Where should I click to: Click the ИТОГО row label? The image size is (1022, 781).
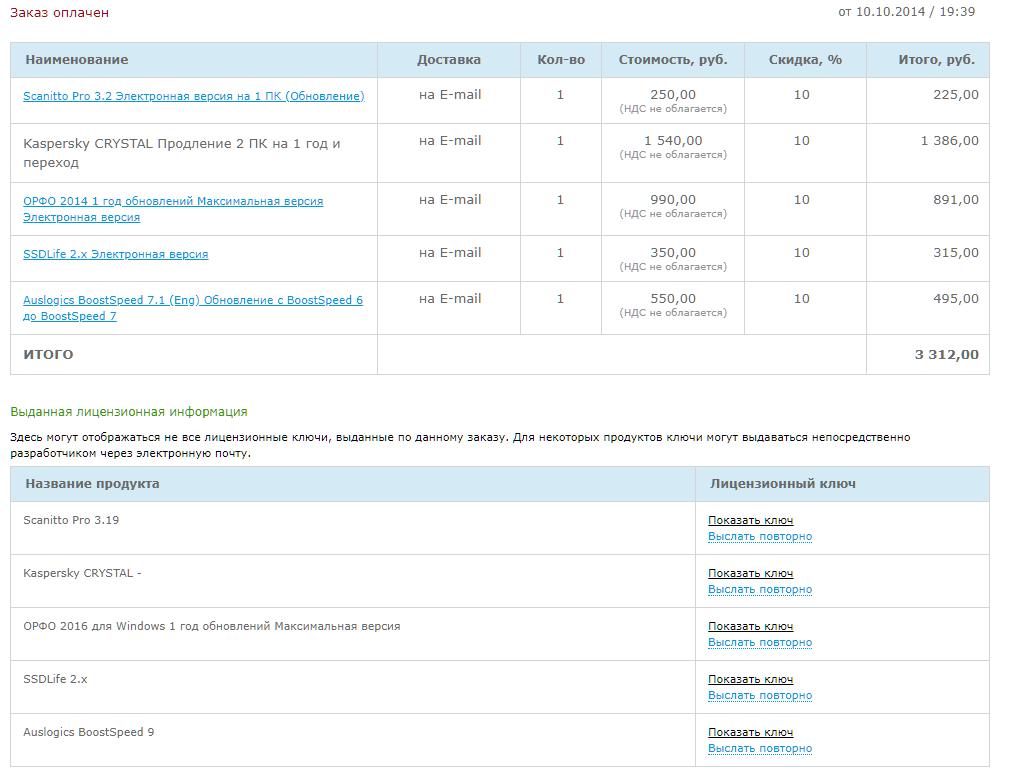(48, 354)
